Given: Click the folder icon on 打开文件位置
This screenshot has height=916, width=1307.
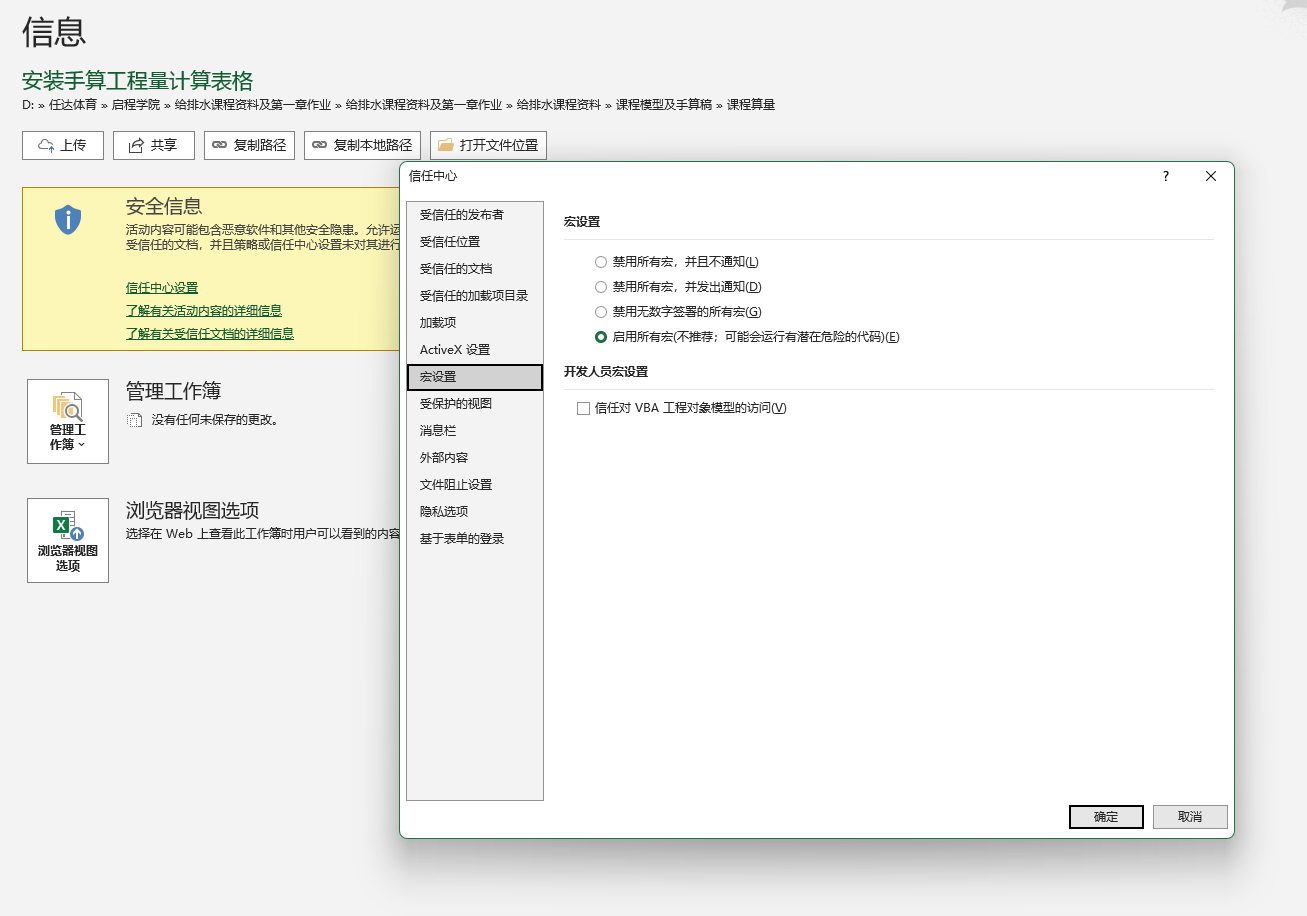Looking at the screenshot, I should click(446, 146).
